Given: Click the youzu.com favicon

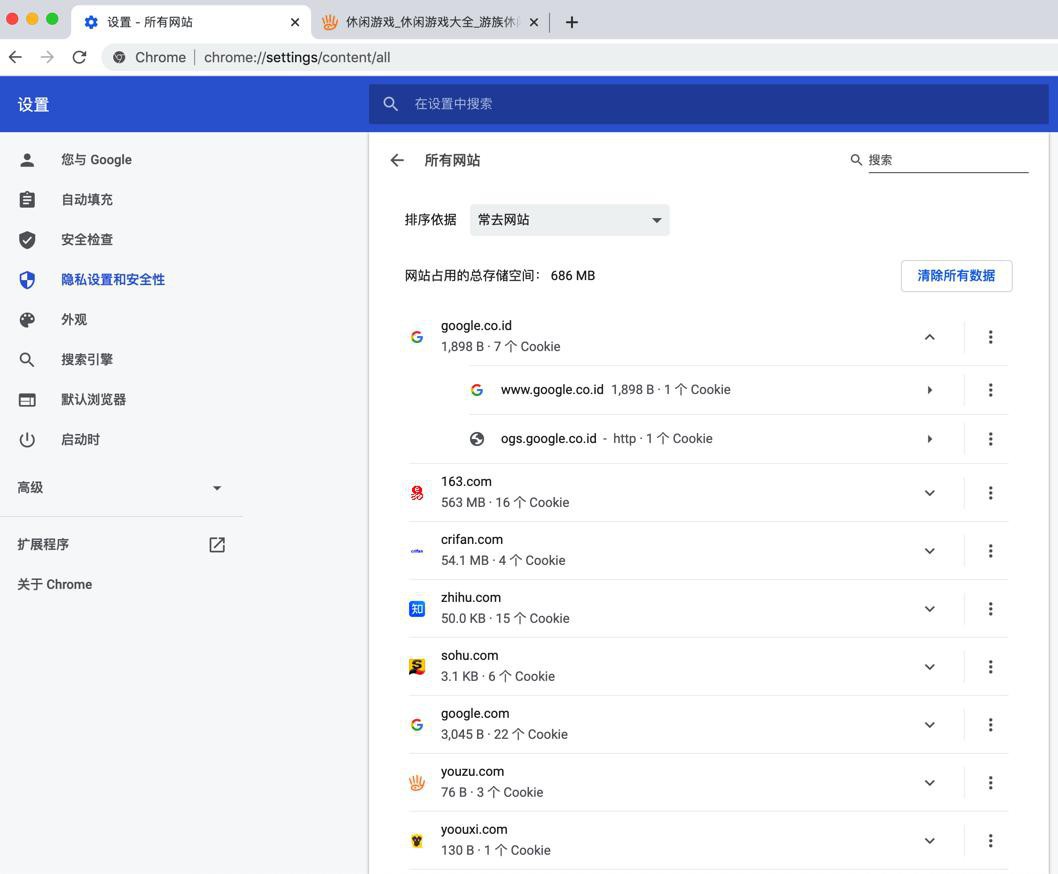Looking at the screenshot, I should coord(417,783).
